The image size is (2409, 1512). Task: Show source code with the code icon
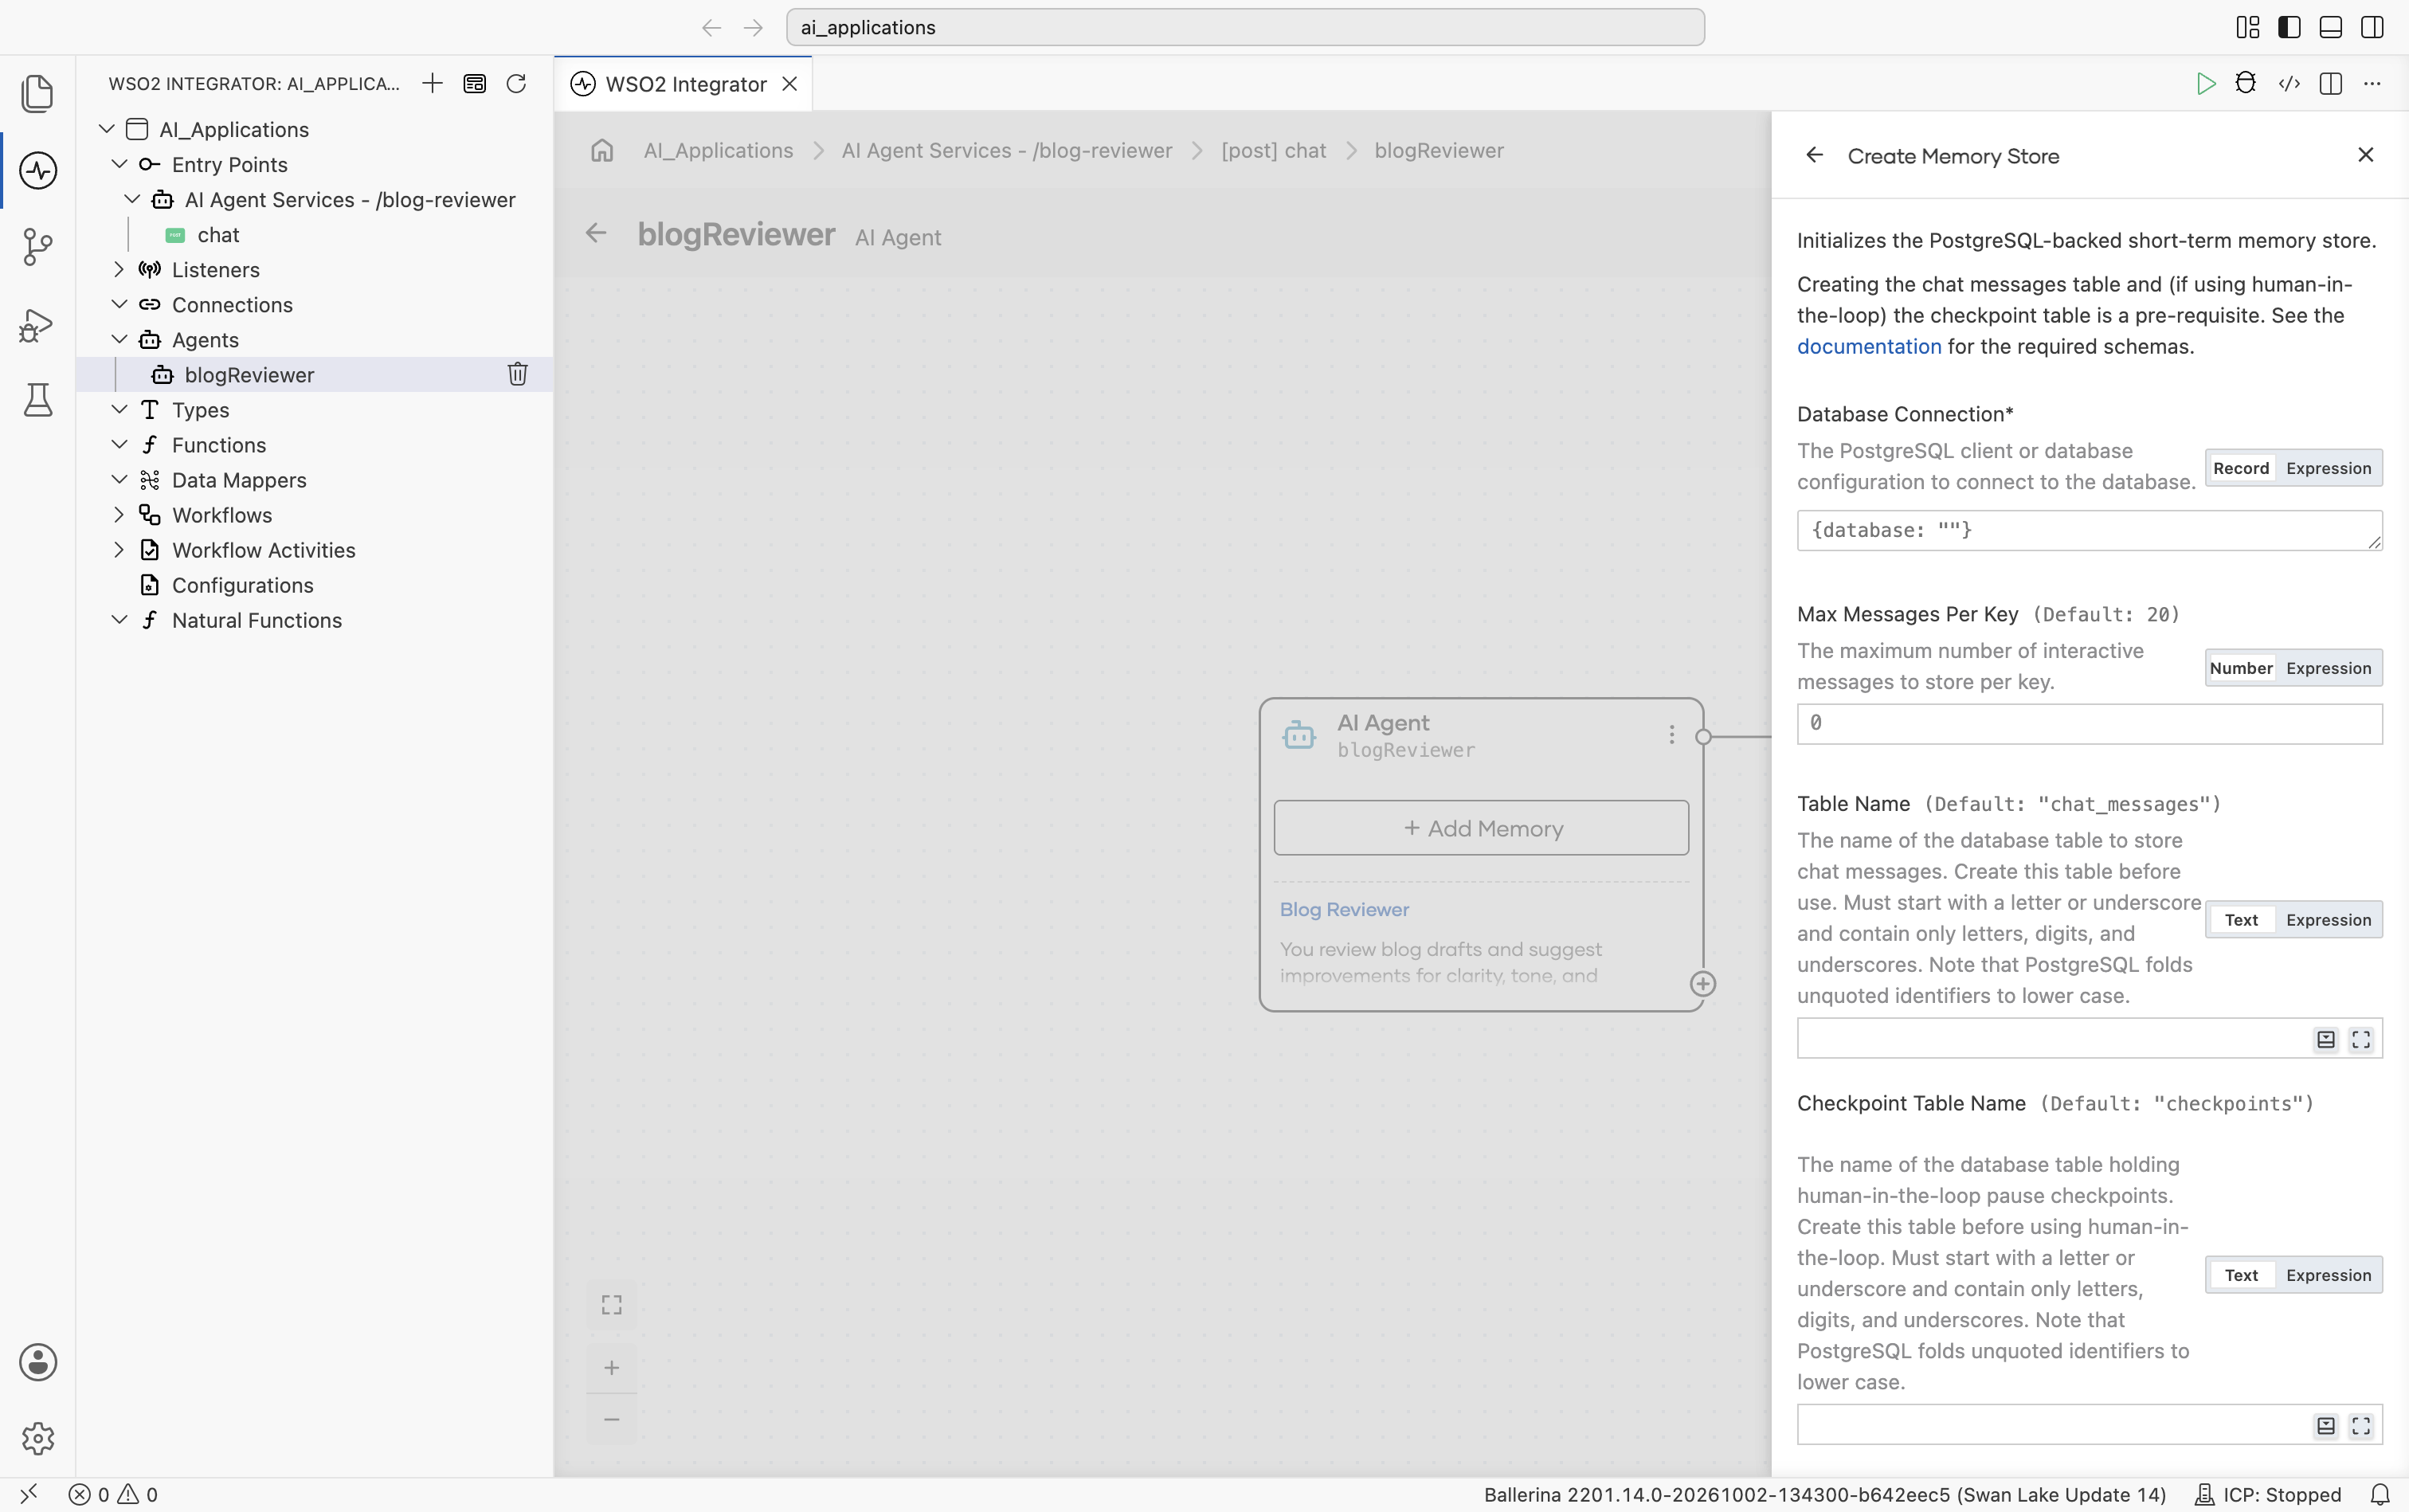[2289, 84]
